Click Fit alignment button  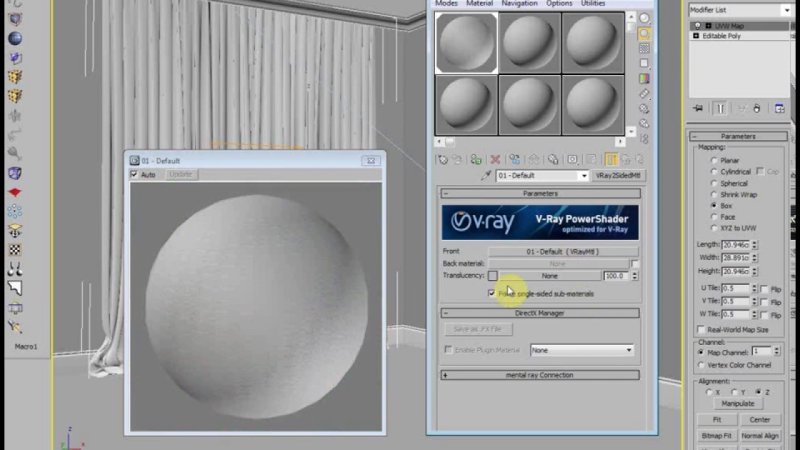(x=717, y=419)
